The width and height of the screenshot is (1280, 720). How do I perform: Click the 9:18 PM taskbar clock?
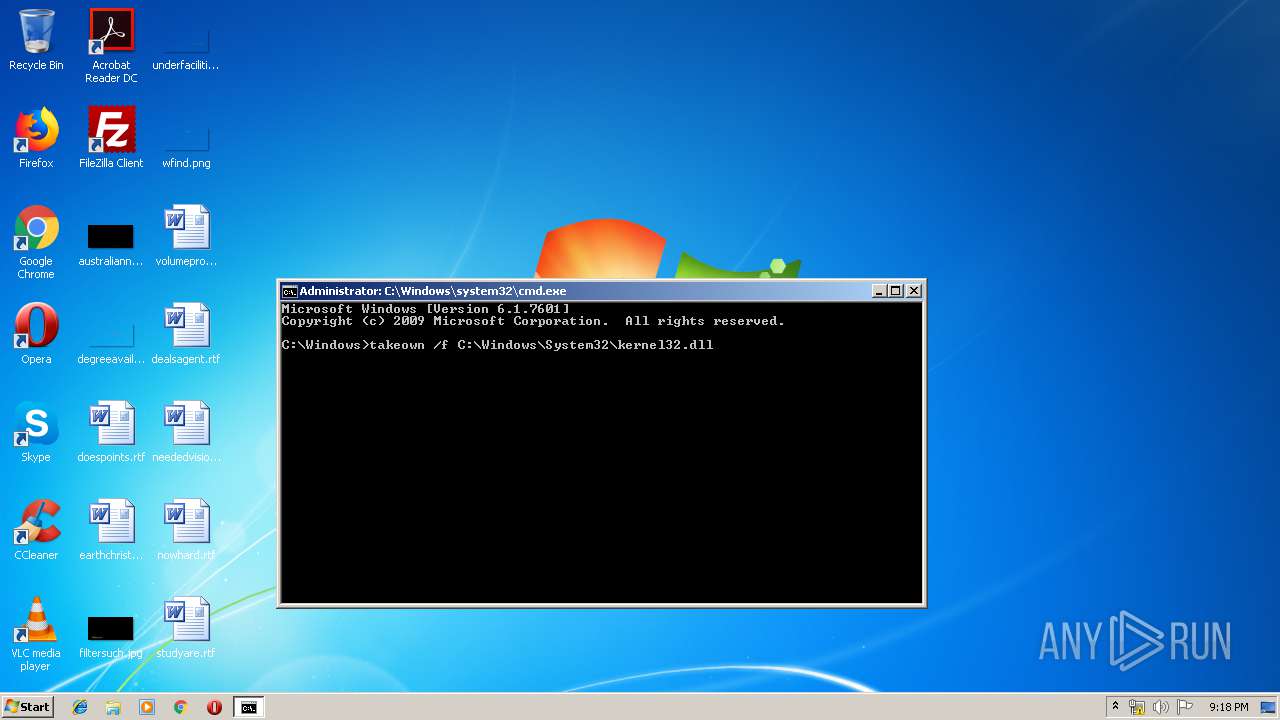[x=1228, y=707]
